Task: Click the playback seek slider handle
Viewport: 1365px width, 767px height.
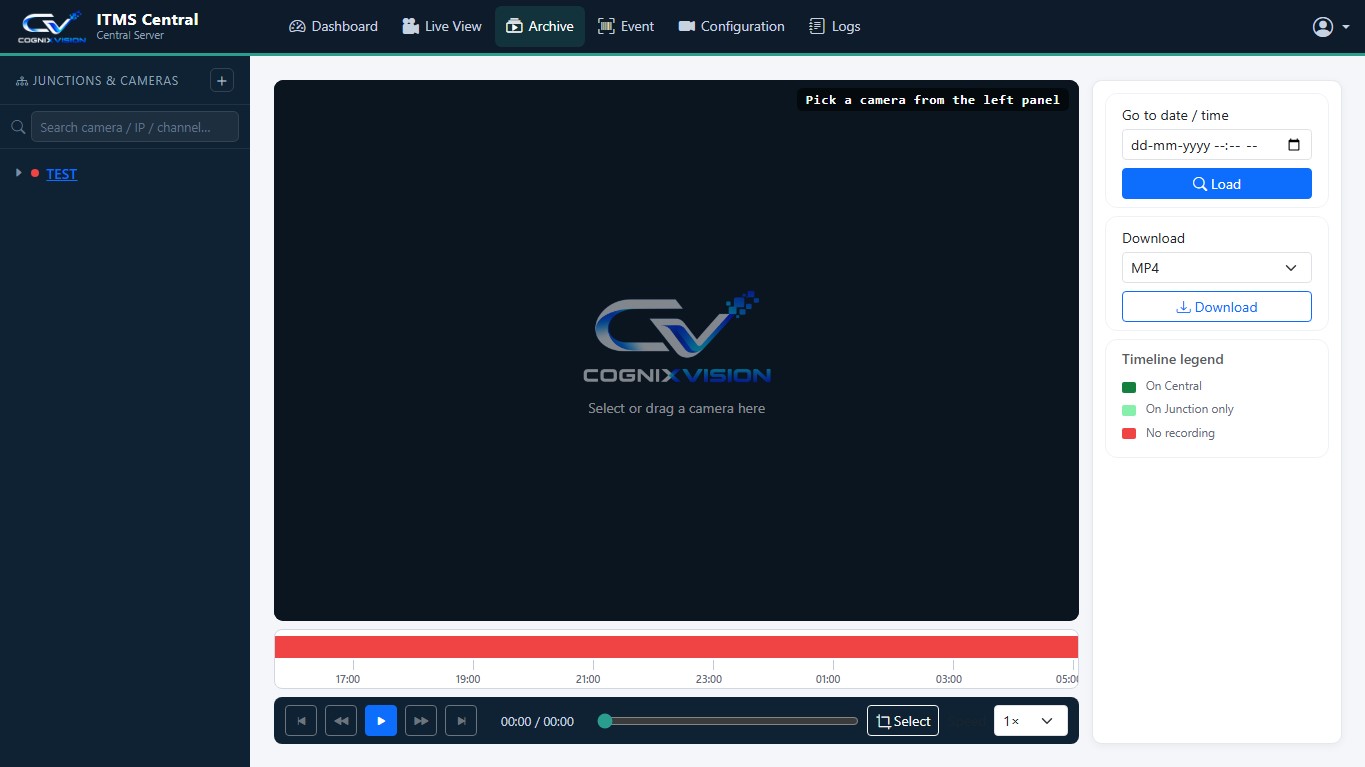Action: coord(605,721)
